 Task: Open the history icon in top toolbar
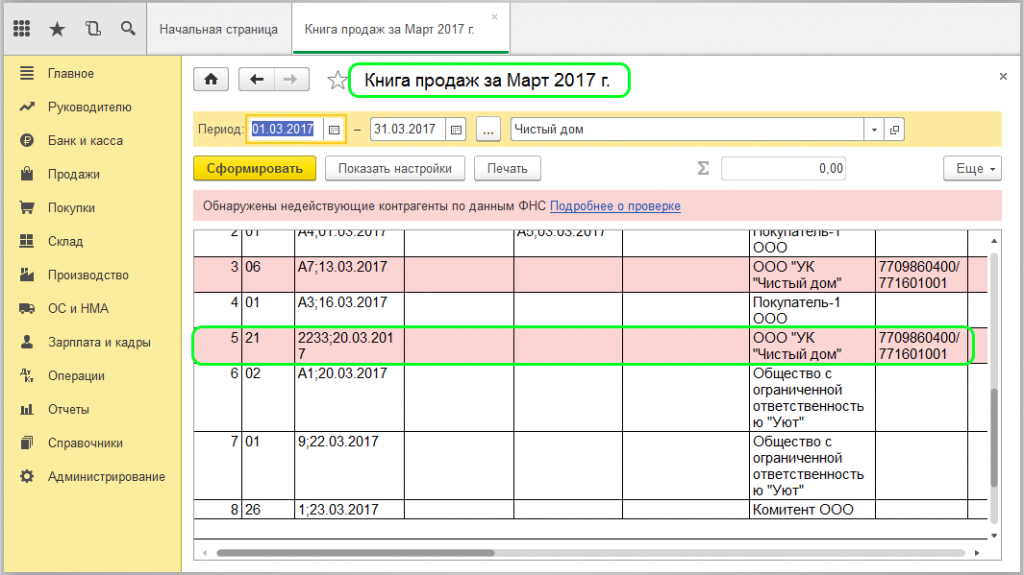click(93, 29)
